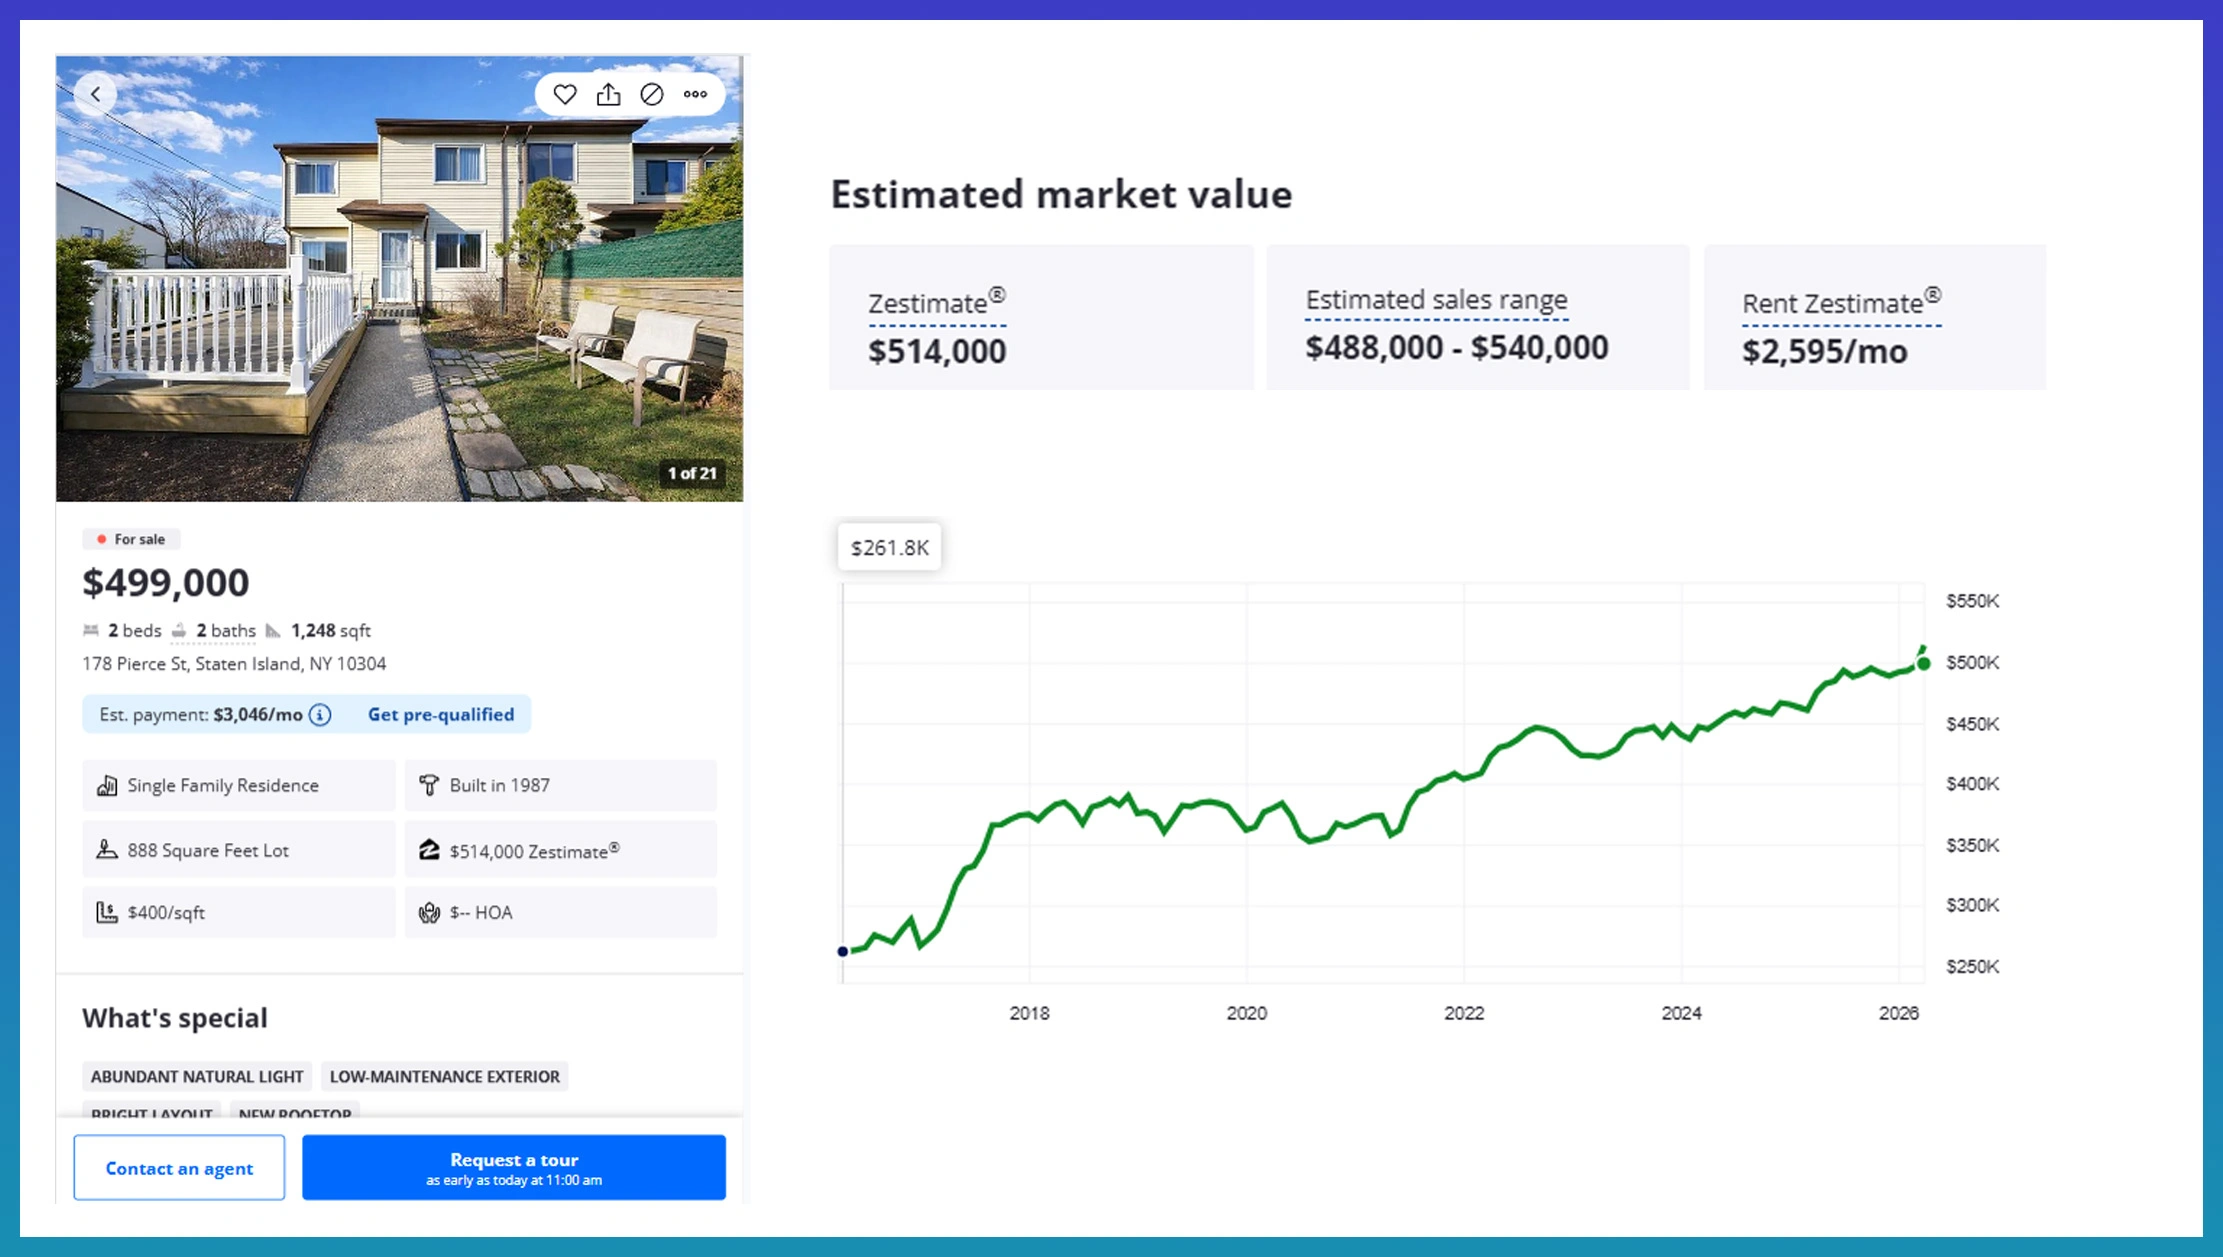Share the listing via the share icon
This screenshot has width=2223, height=1257.
[x=608, y=93]
